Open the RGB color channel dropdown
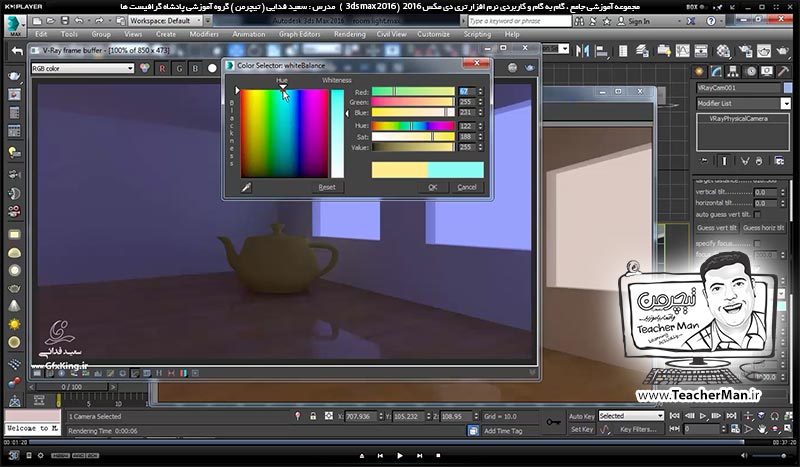 point(83,68)
